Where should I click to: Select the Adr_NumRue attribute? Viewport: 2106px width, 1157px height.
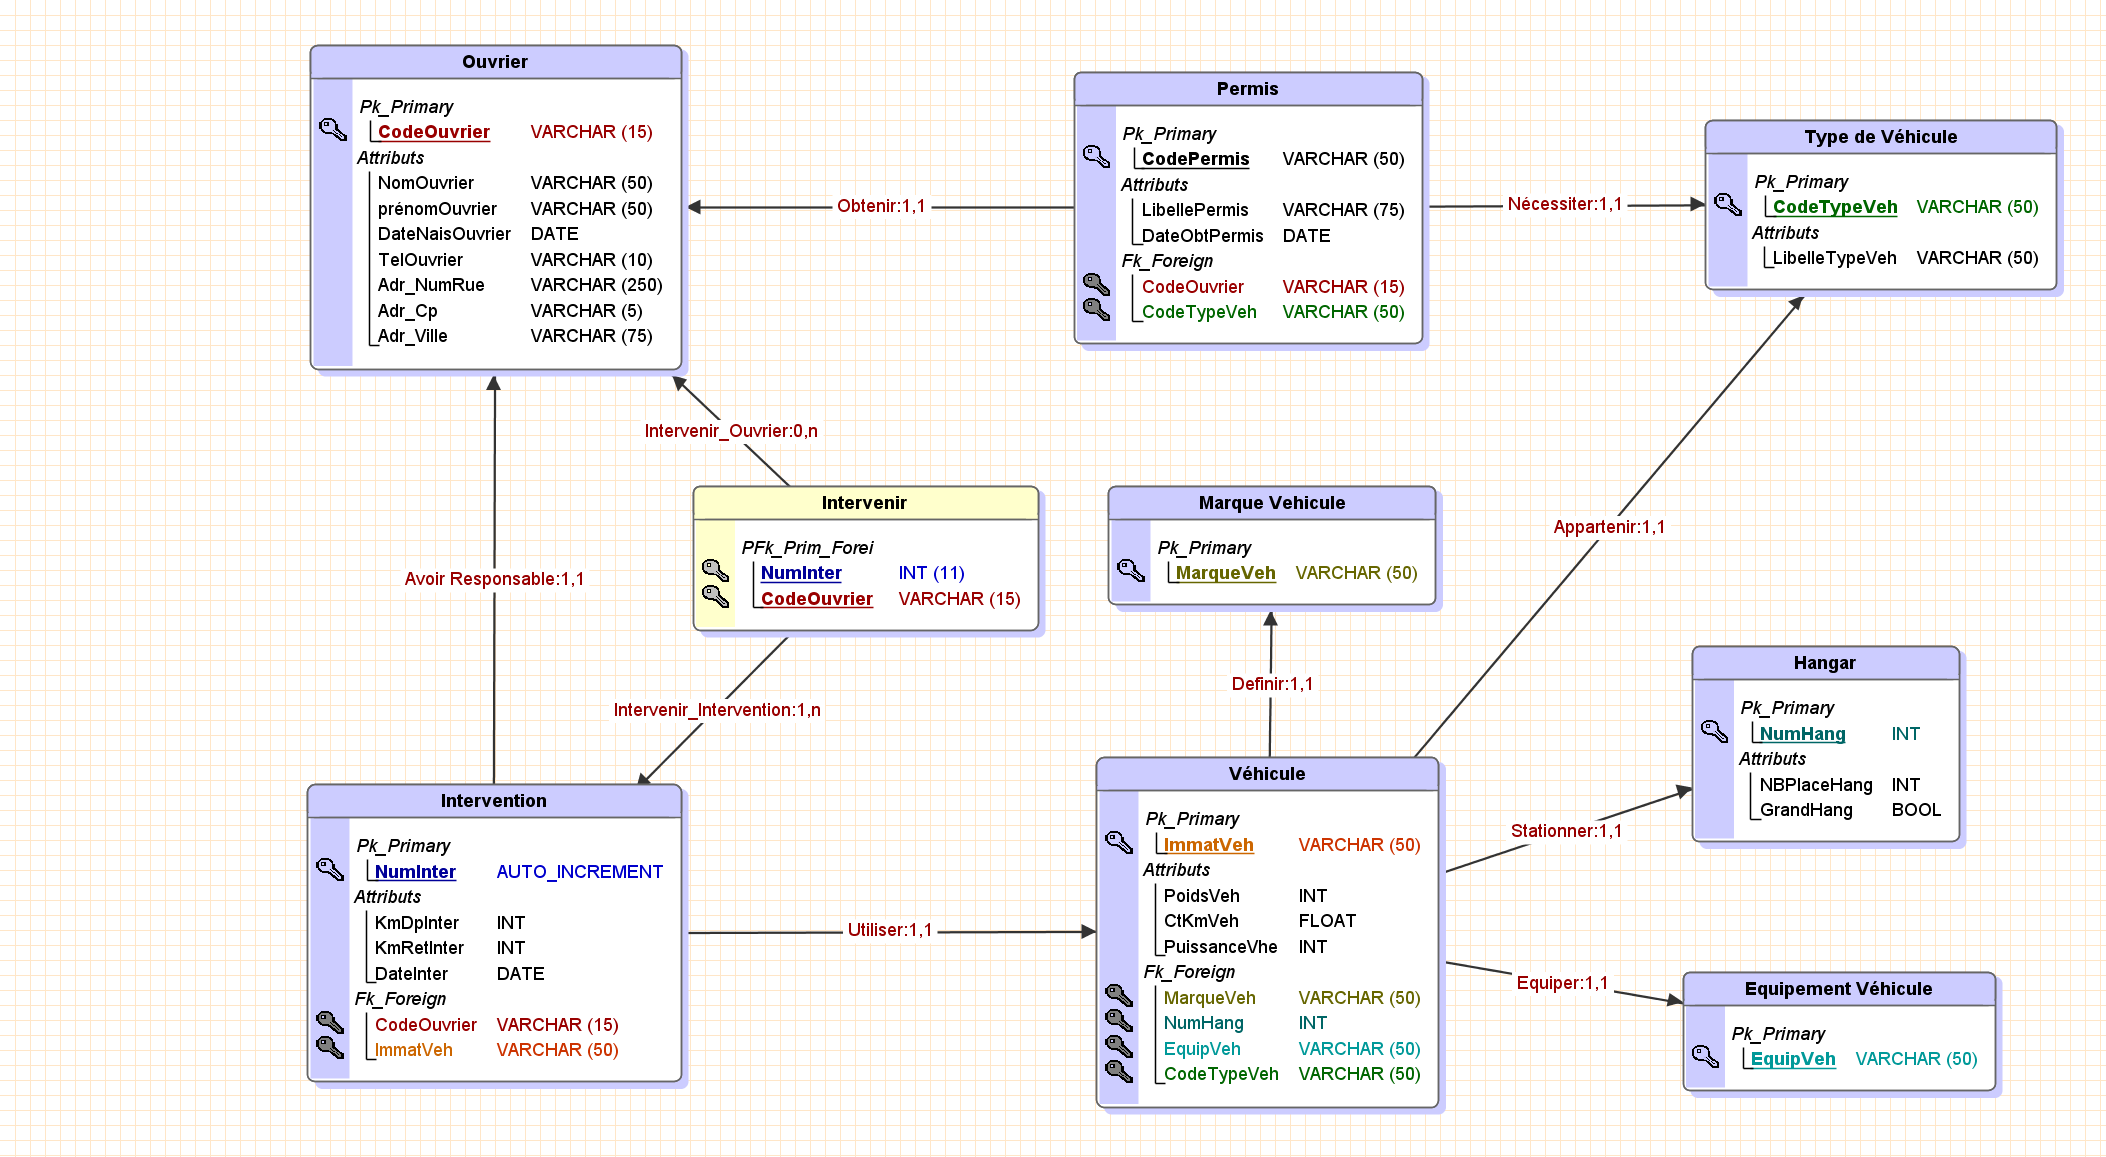(431, 285)
